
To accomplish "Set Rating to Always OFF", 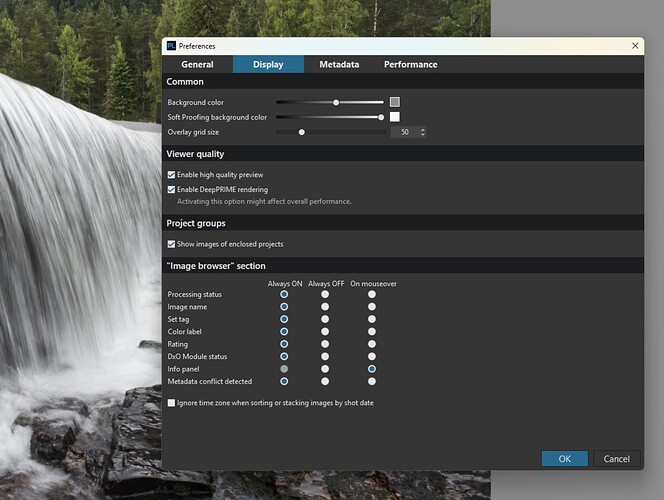I will 325,344.
